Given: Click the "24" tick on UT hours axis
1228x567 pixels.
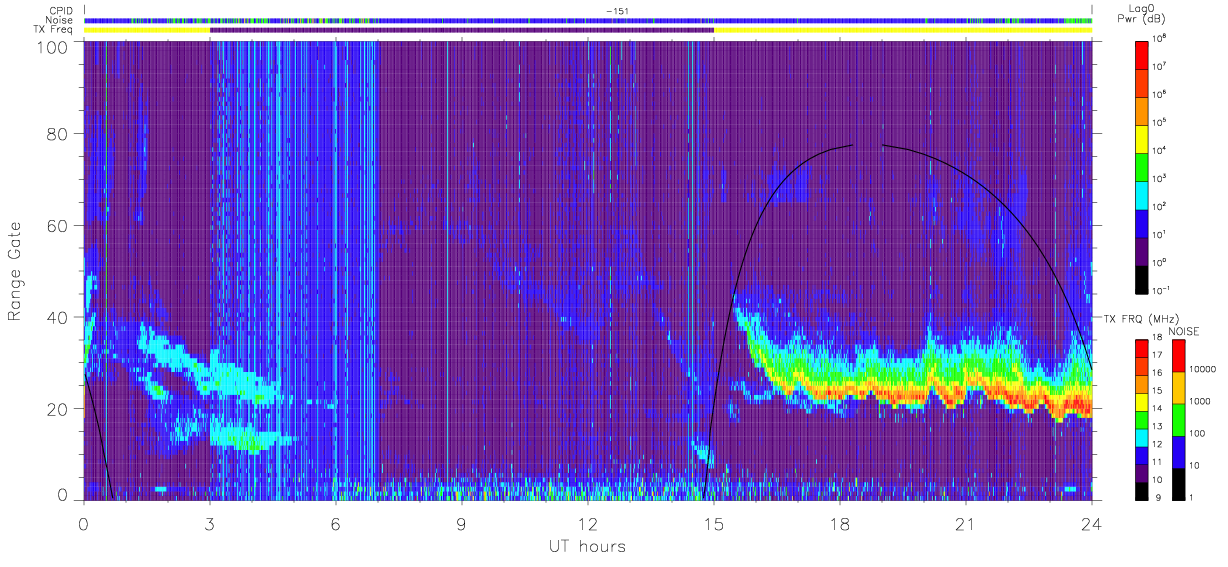Looking at the screenshot, I should point(1091,524).
